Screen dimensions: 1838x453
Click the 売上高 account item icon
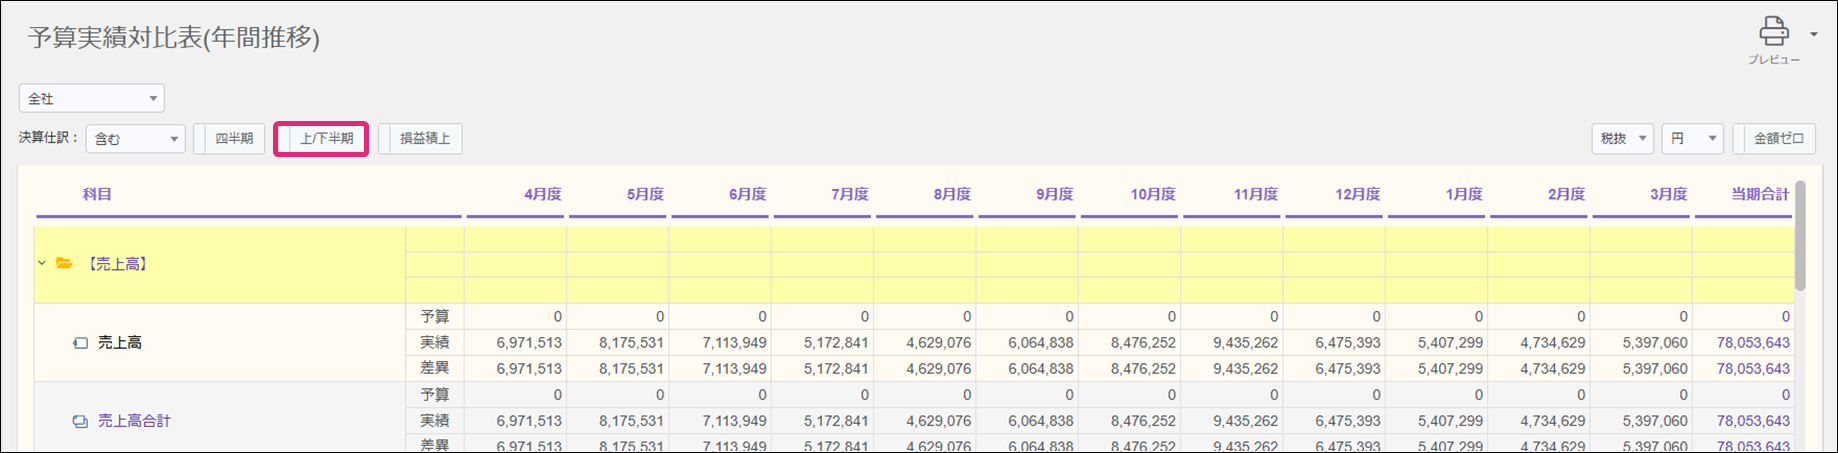pyautogui.click(x=80, y=343)
